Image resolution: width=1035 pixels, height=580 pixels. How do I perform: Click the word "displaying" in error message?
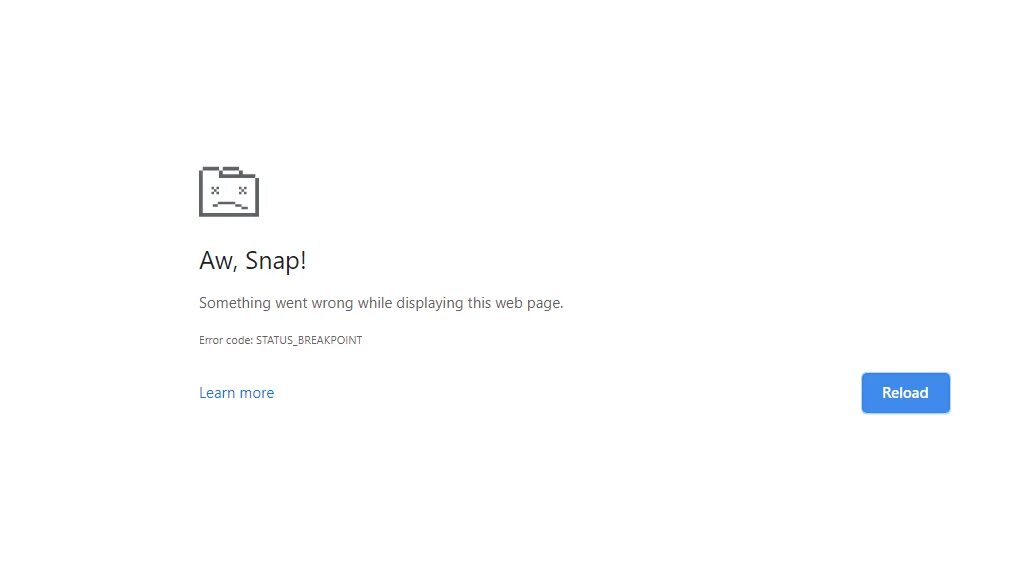point(430,303)
